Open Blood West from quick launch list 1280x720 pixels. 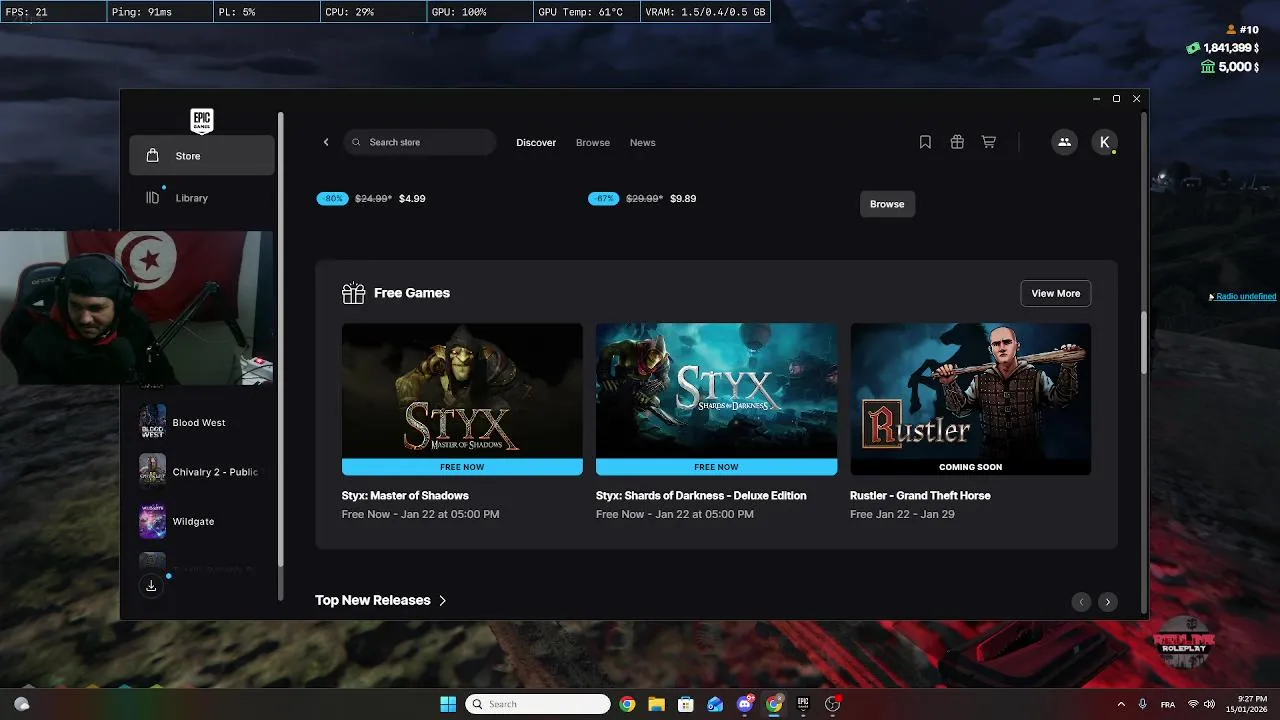point(200,422)
